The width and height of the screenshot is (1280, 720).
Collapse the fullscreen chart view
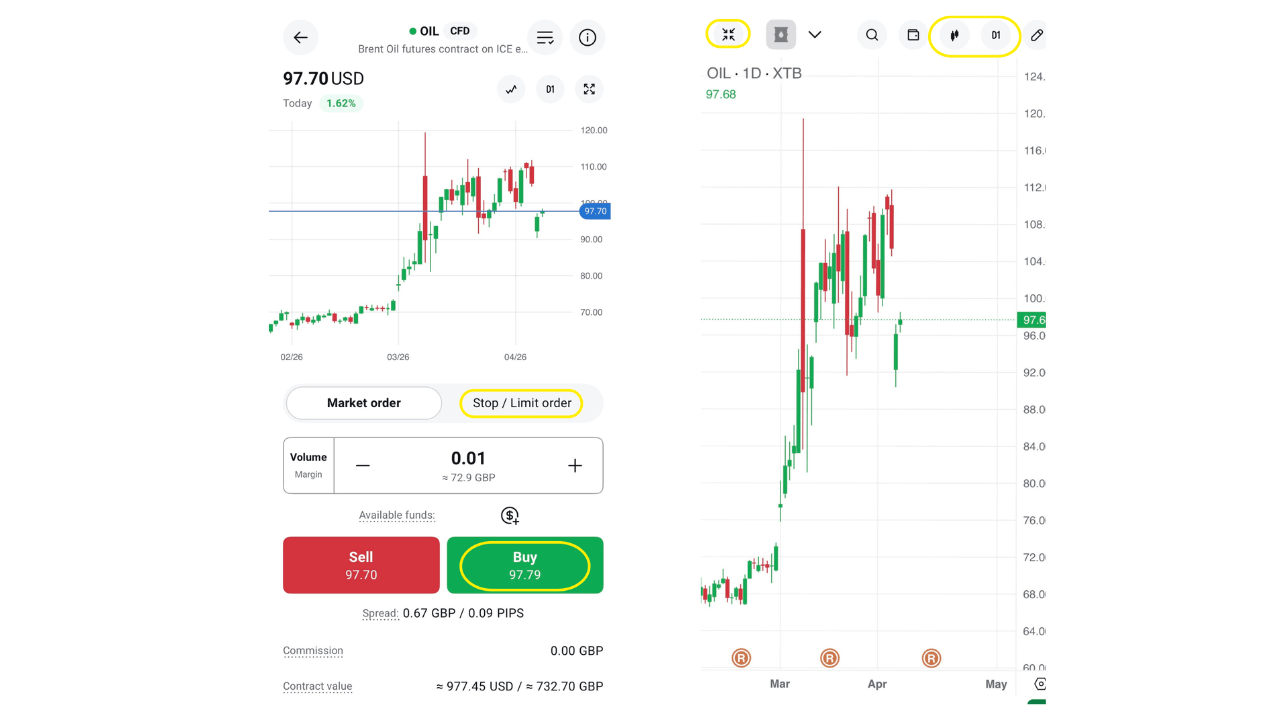tap(728, 35)
